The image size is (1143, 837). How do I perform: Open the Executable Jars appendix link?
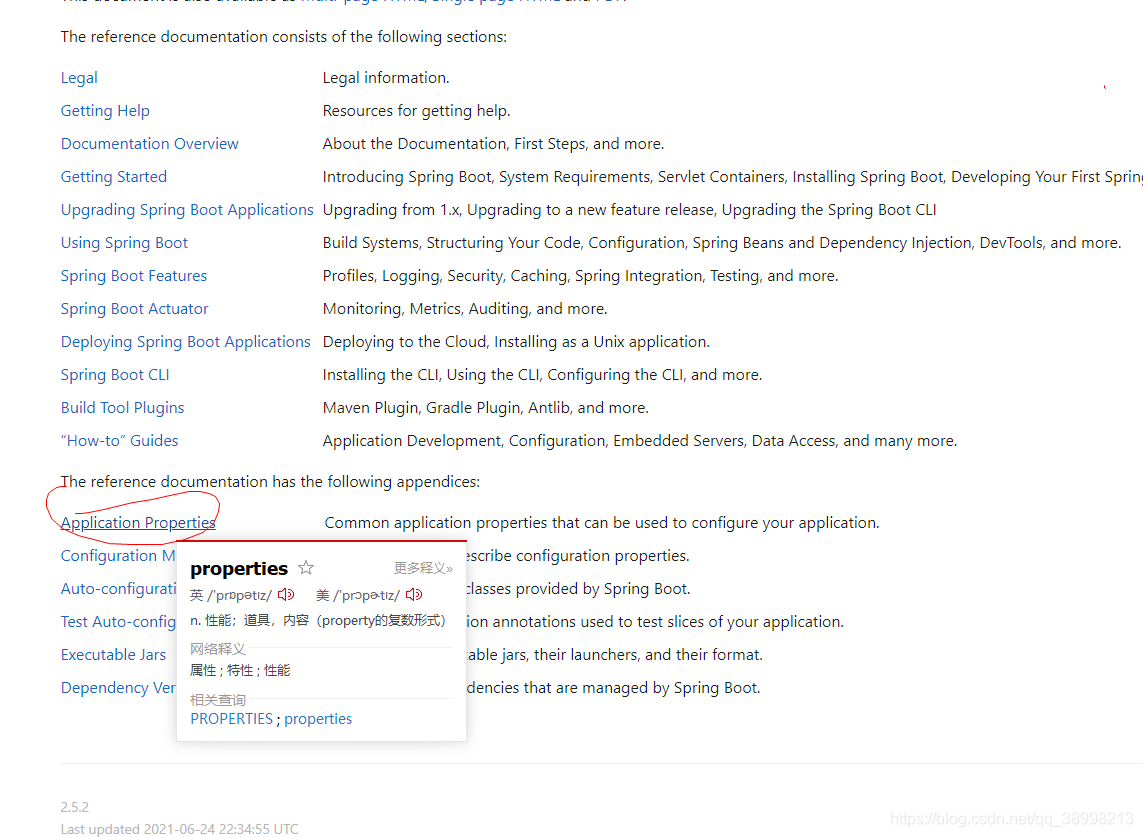[x=113, y=655]
